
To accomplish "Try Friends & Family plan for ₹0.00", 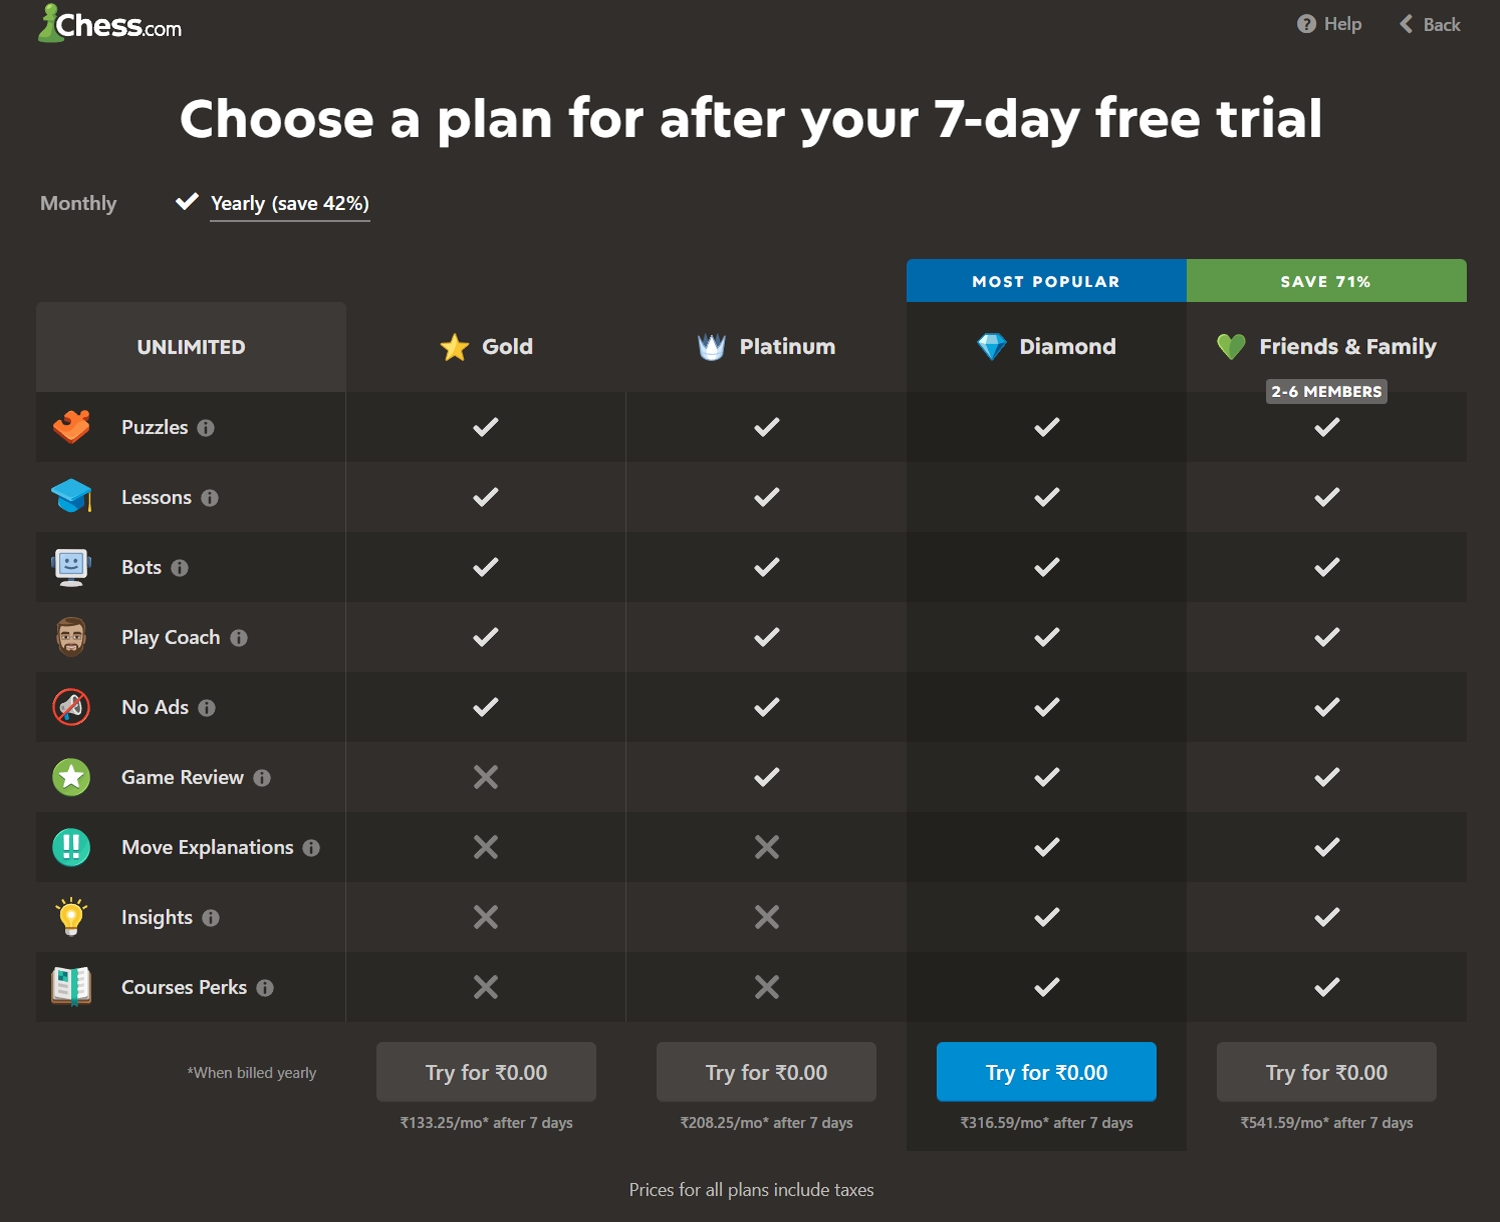I will point(1326,1072).
